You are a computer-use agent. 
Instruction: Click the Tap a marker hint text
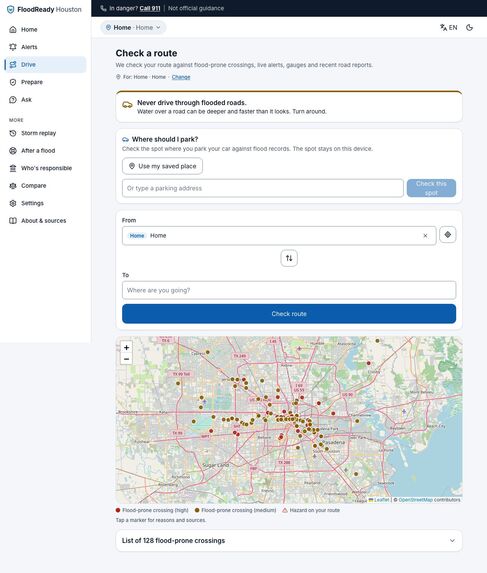[x=161, y=520]
